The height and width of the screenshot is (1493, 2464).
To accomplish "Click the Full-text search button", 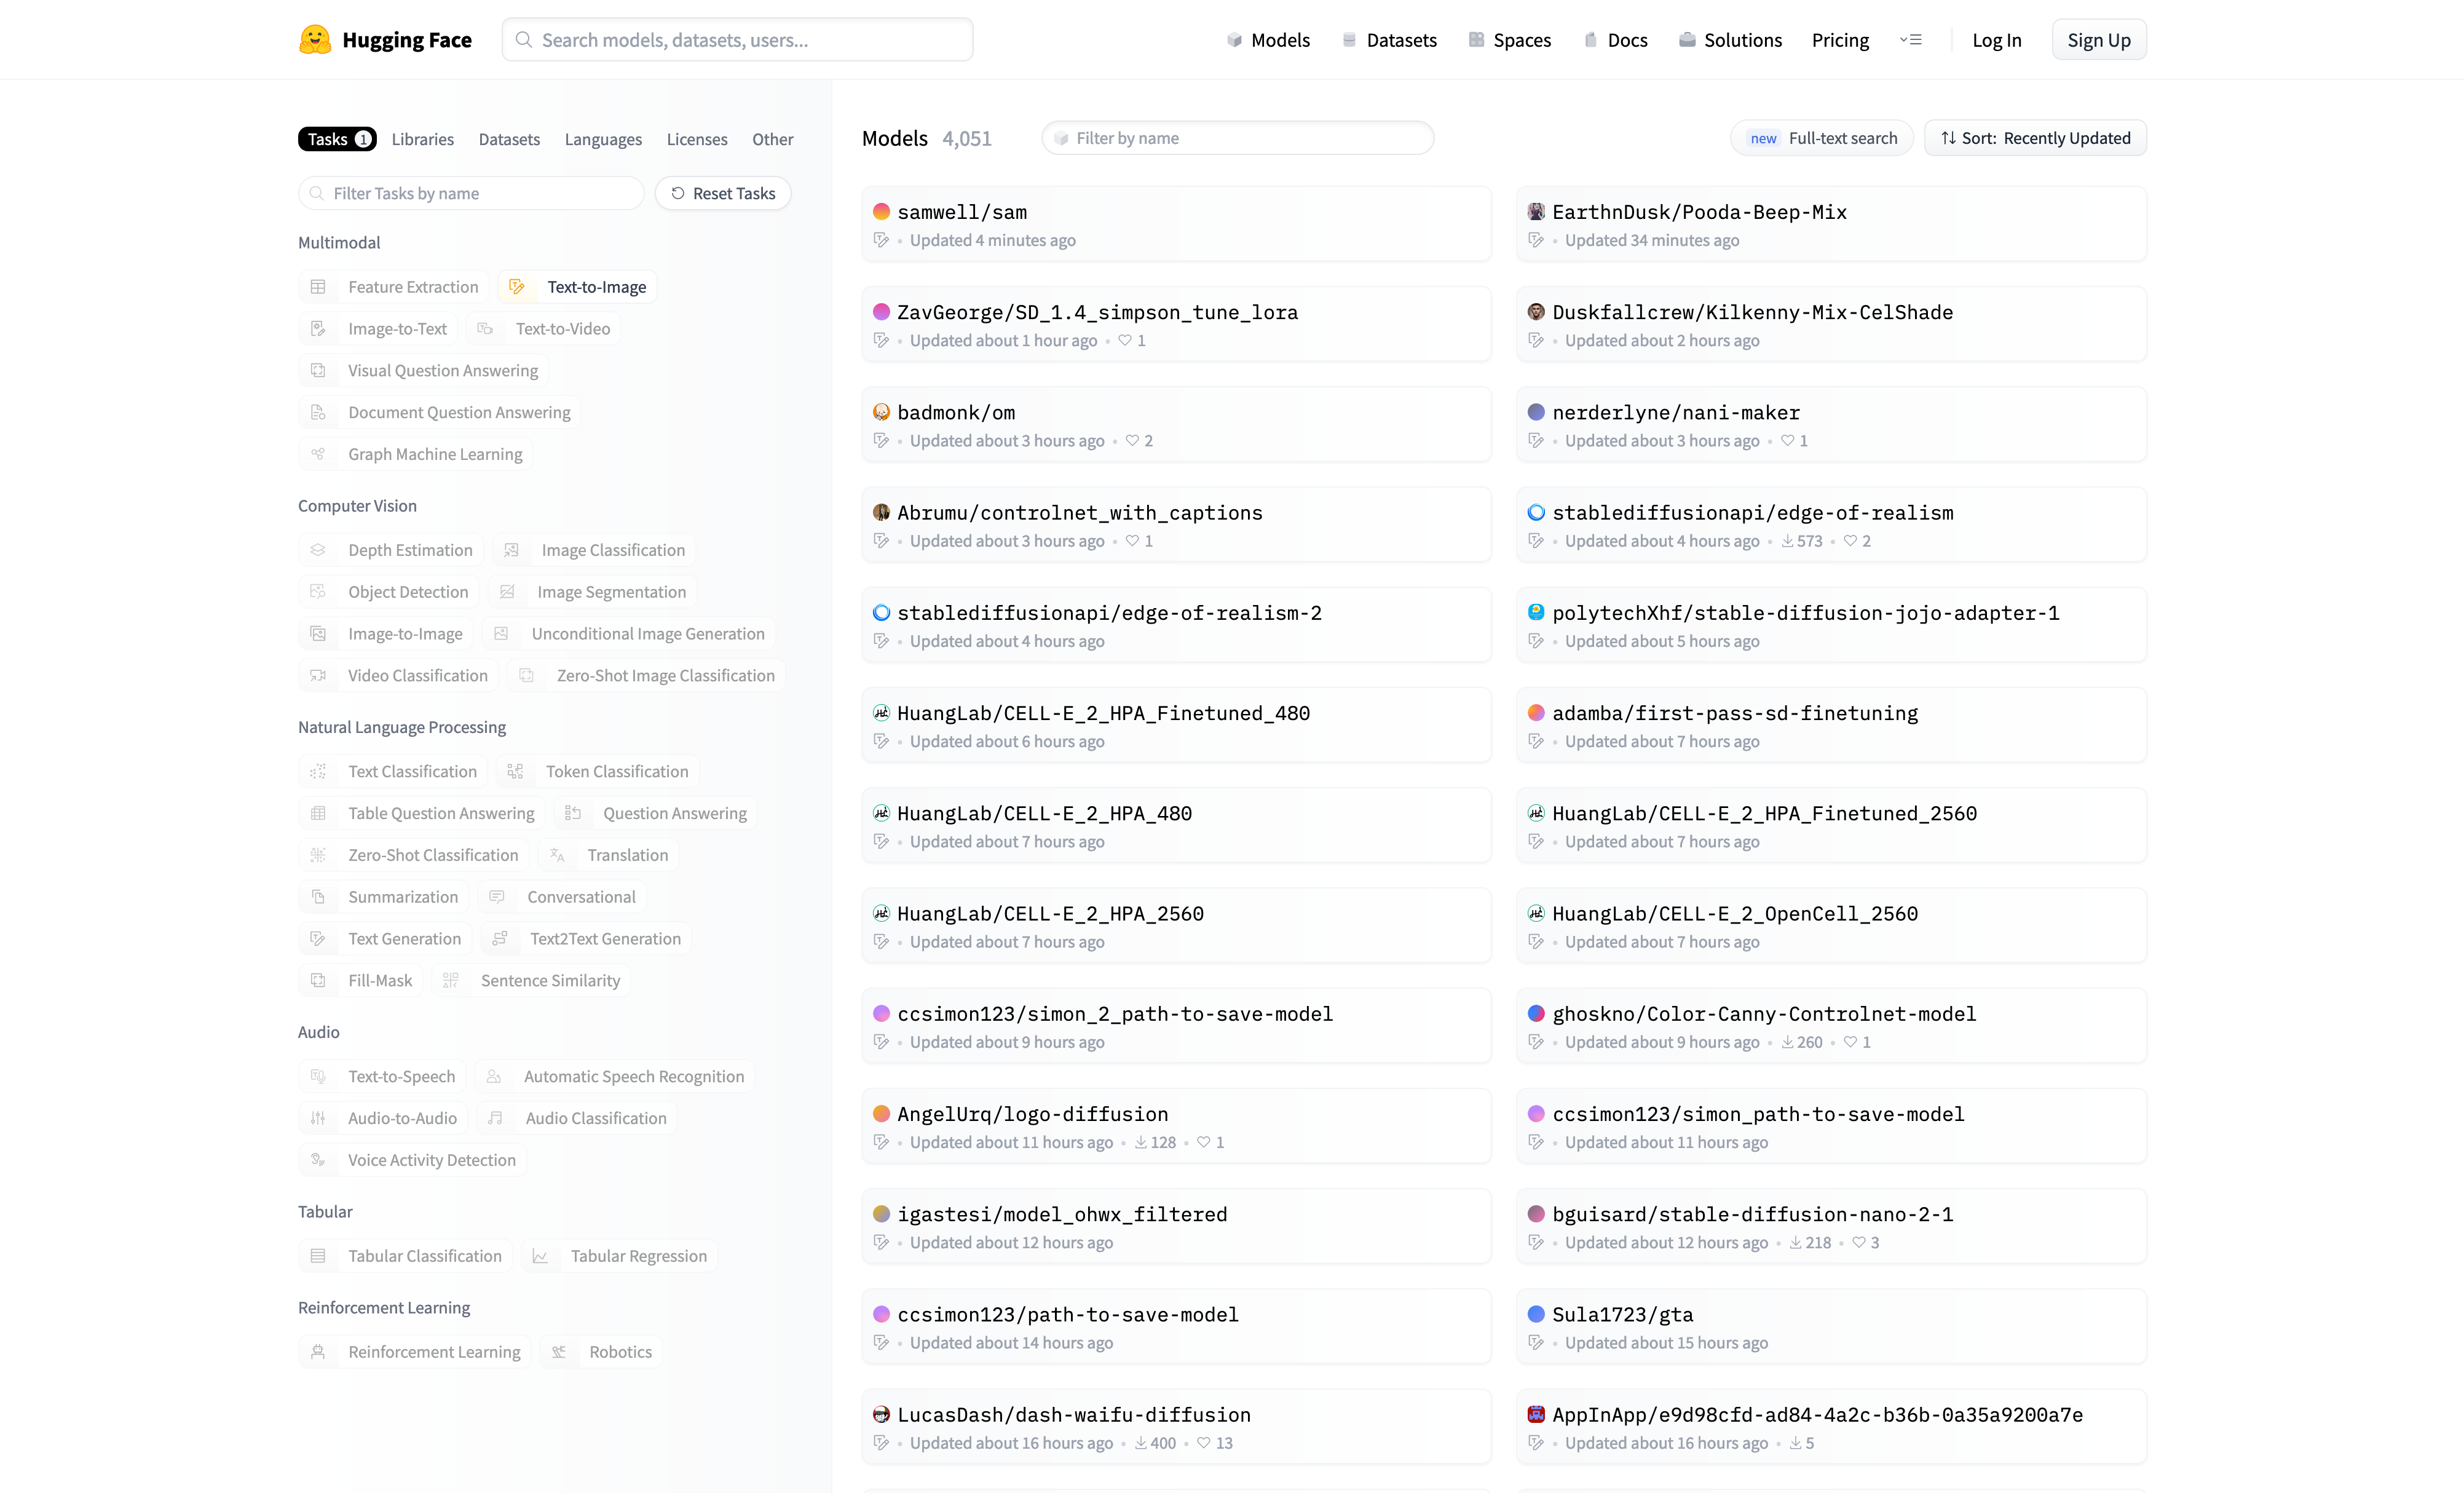I will [x=1821, y=138].
